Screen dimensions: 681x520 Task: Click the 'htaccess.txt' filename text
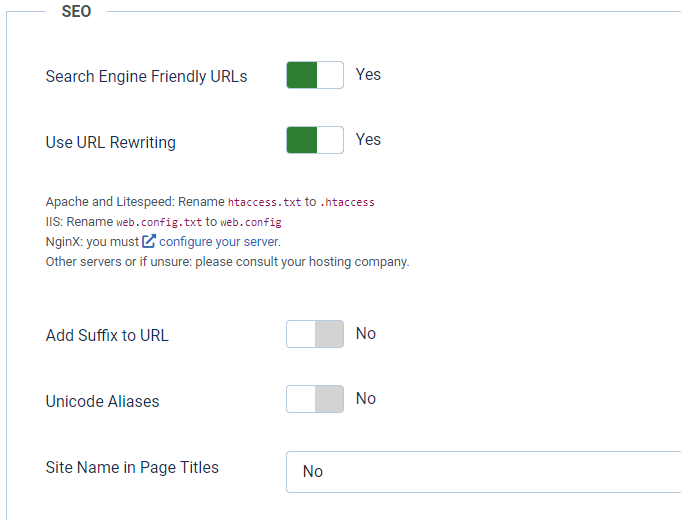coord(265,202)
